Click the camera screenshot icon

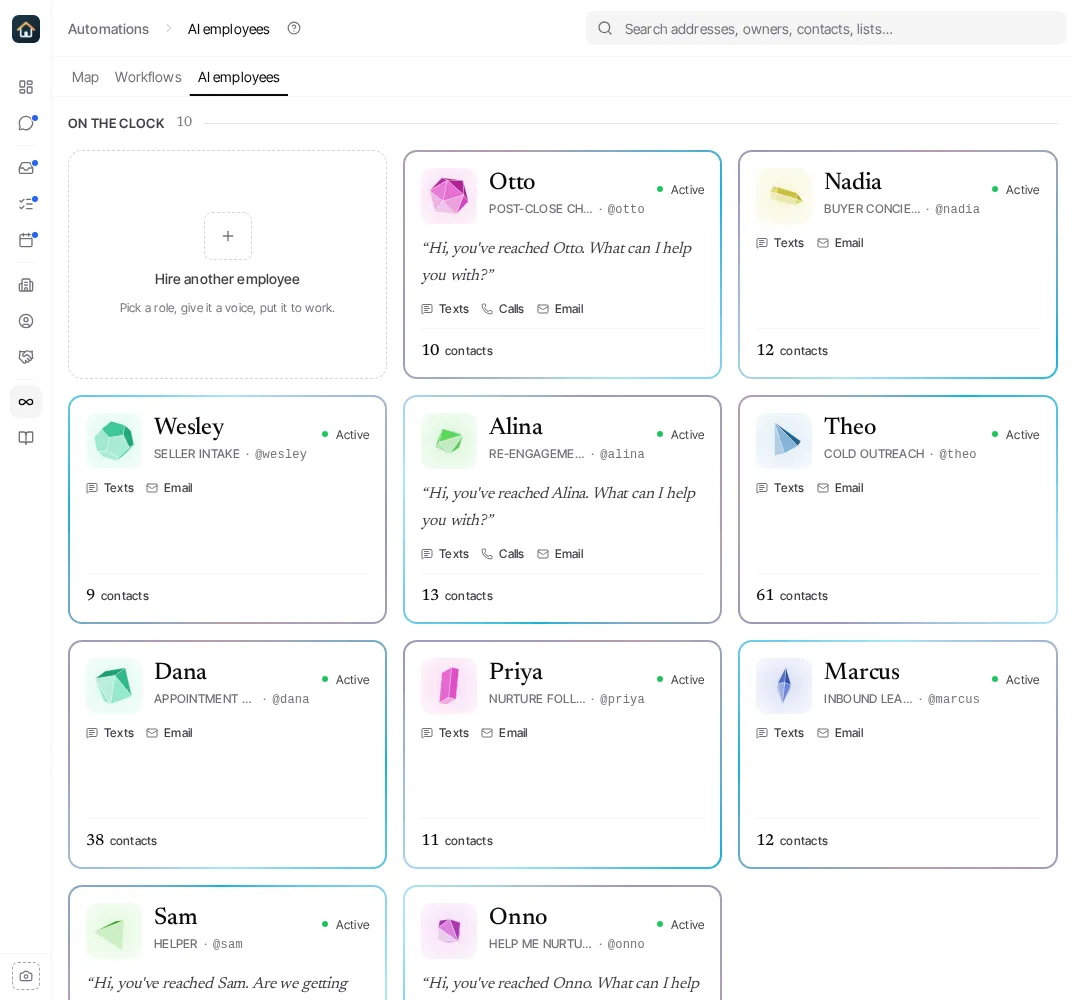point(26,976)
